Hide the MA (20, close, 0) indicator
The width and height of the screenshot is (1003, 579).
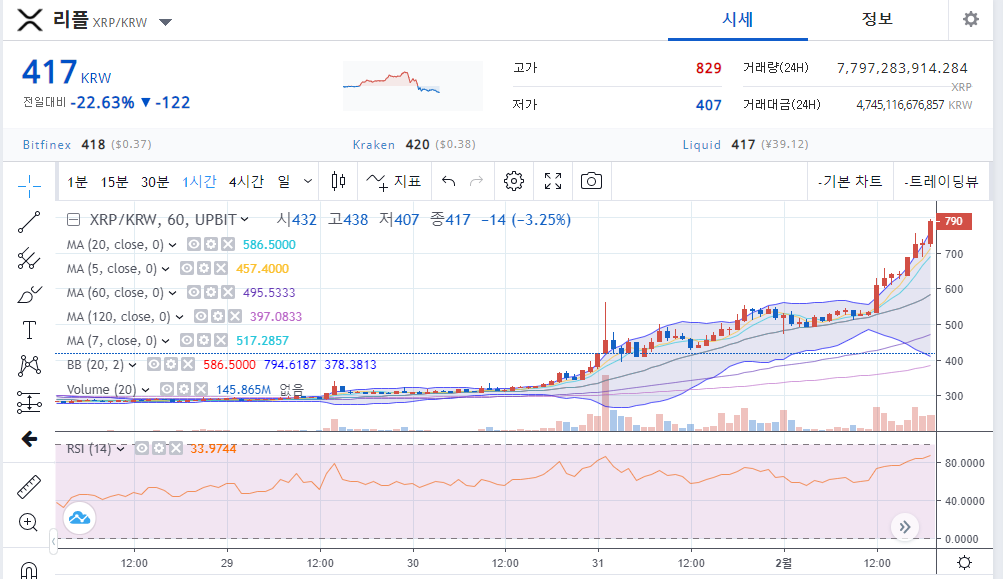[194, 244]
